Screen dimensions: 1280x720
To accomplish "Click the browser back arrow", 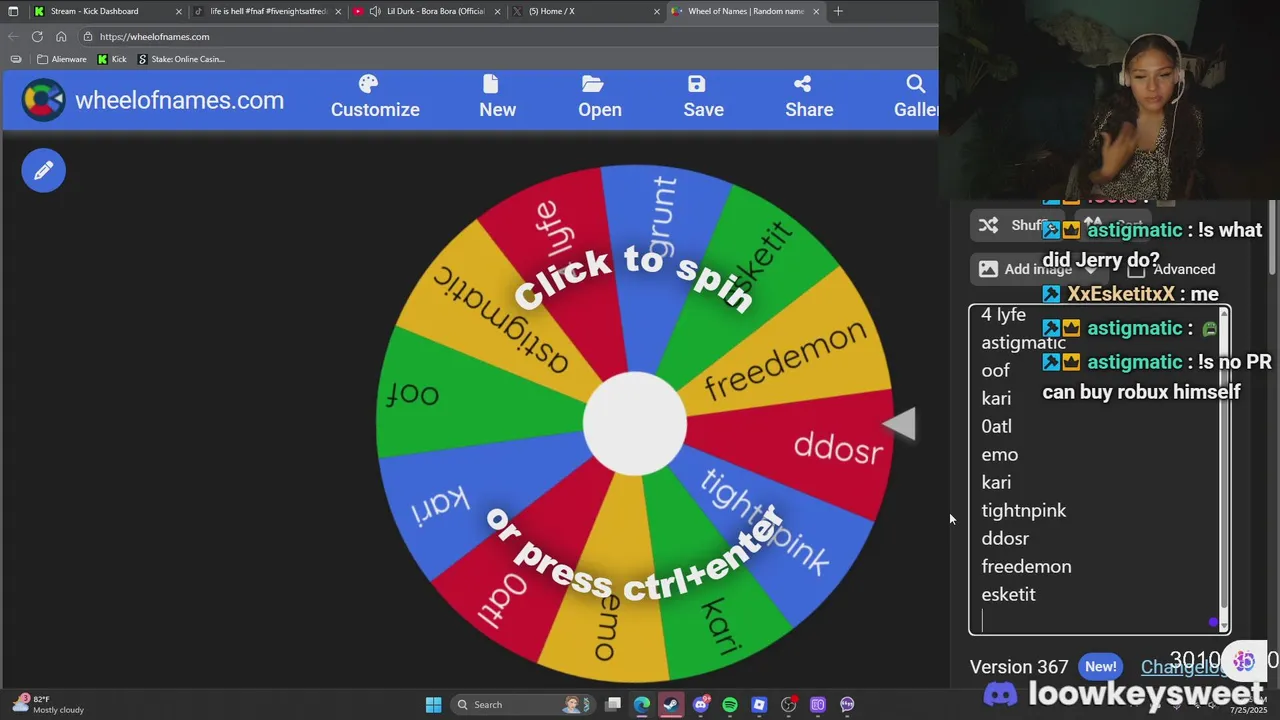I will coord(13,36).
